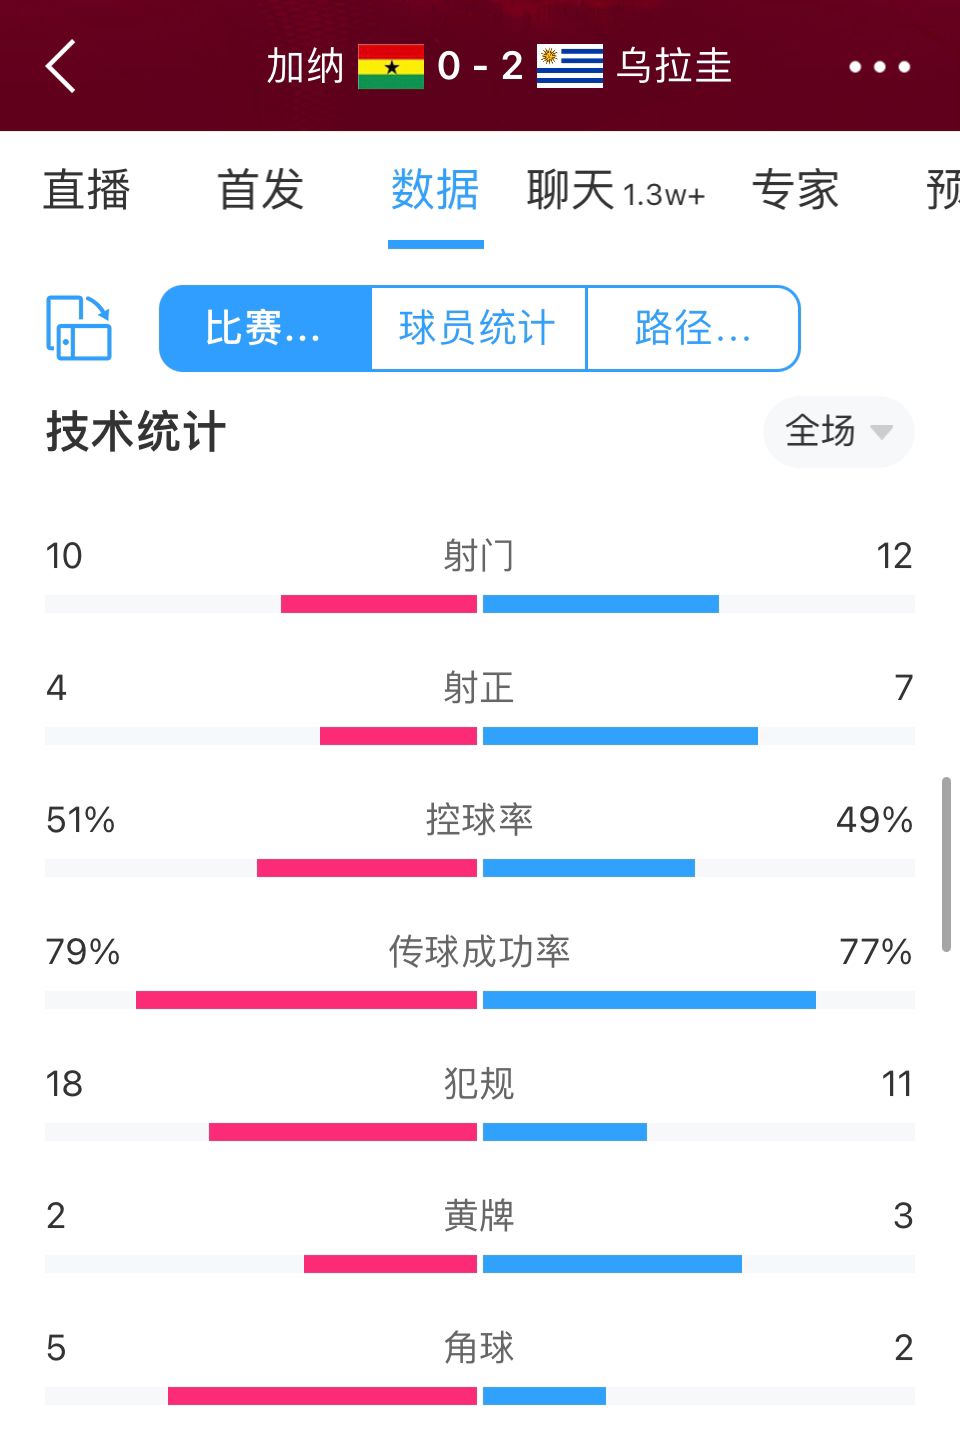Click the 控球率 possession bar
Viewport: 960px width, 1455px height.
[x=480, y=868]
